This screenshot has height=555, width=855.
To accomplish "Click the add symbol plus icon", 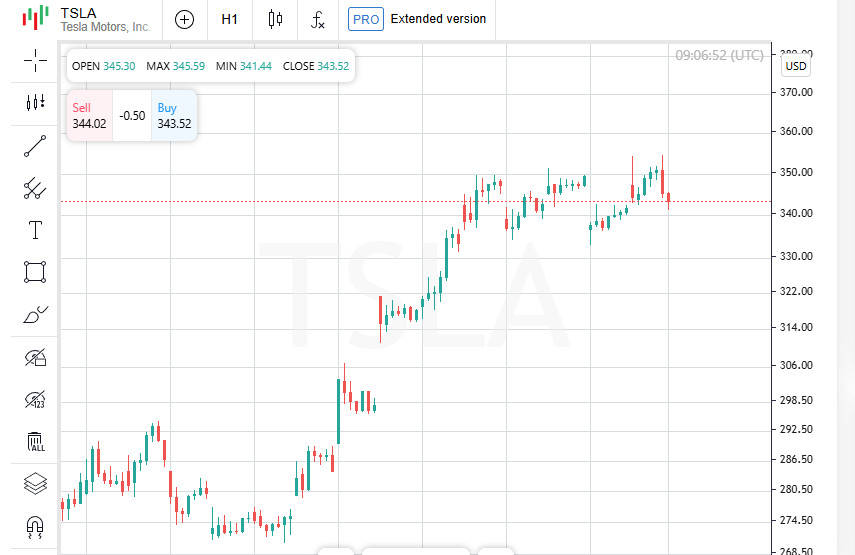I will (184, 20).
